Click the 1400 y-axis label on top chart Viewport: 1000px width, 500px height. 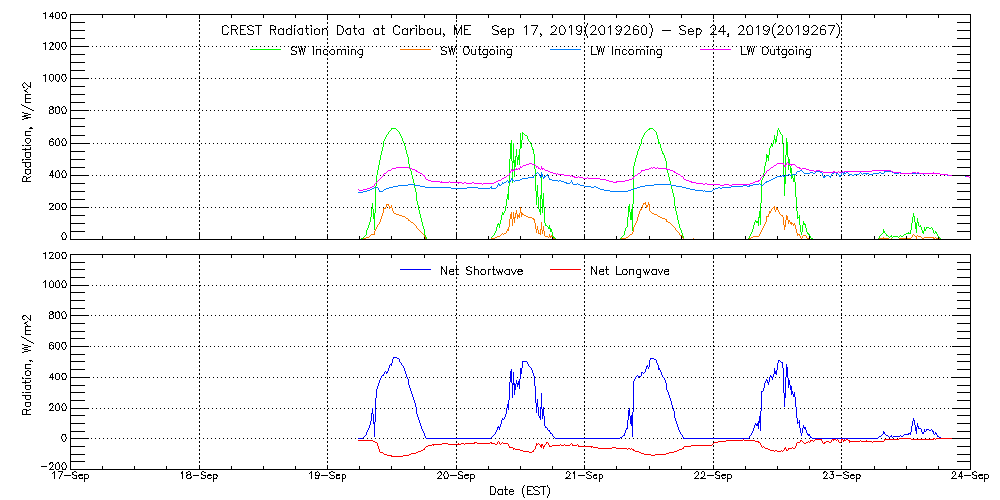pyautogui.click(x=54, y=18)
